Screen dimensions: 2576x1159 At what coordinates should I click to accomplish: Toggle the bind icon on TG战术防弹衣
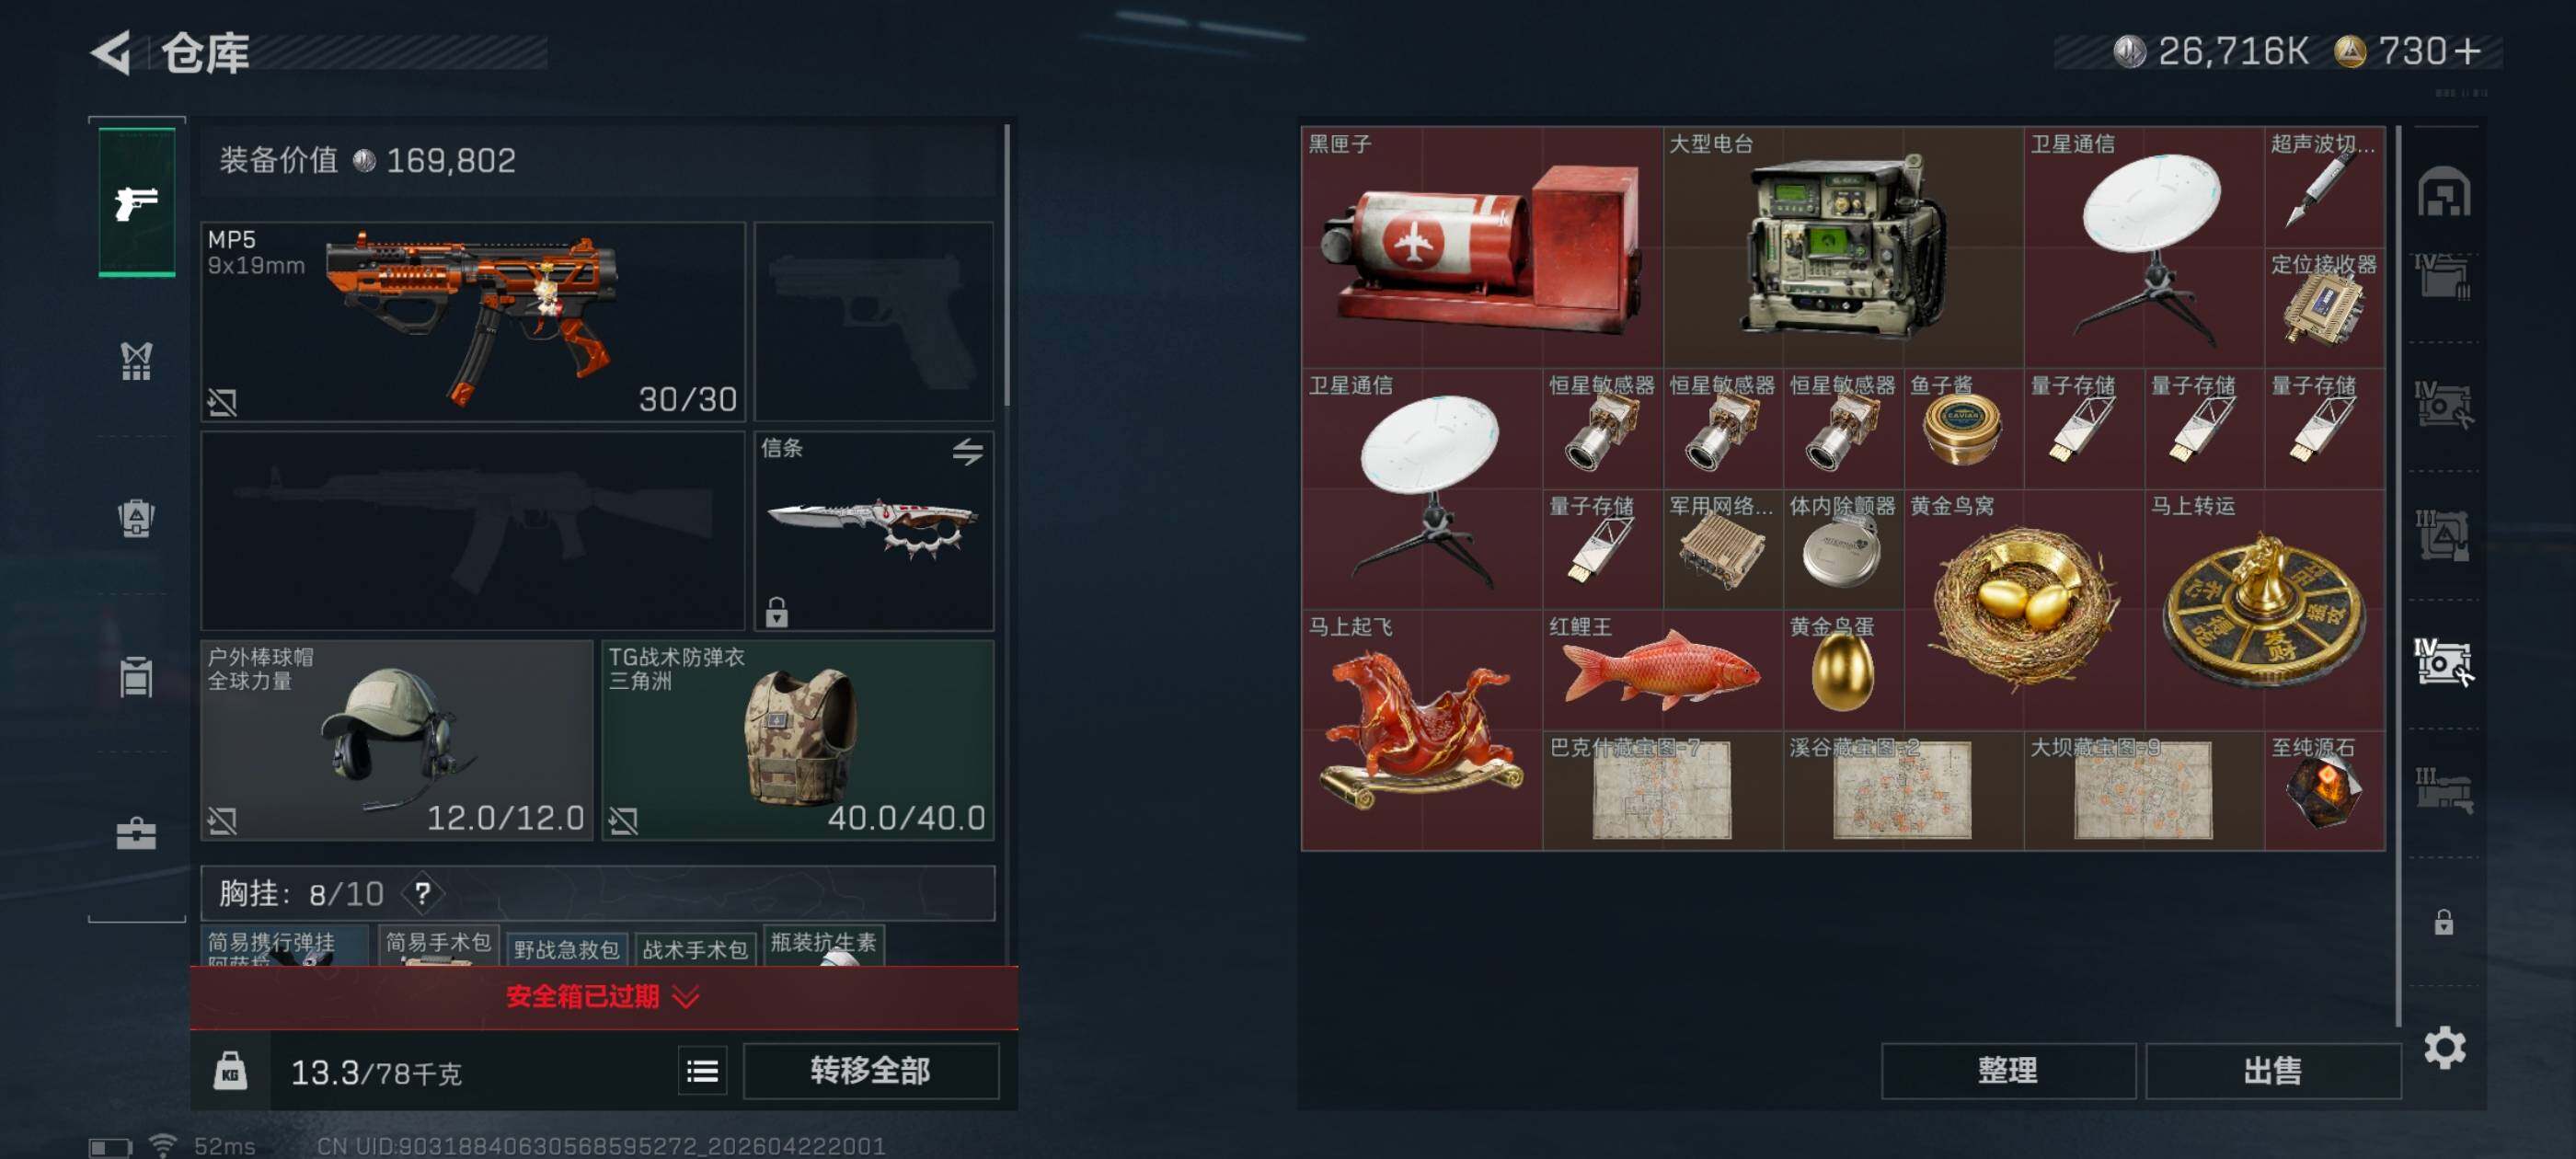(623, 821)
